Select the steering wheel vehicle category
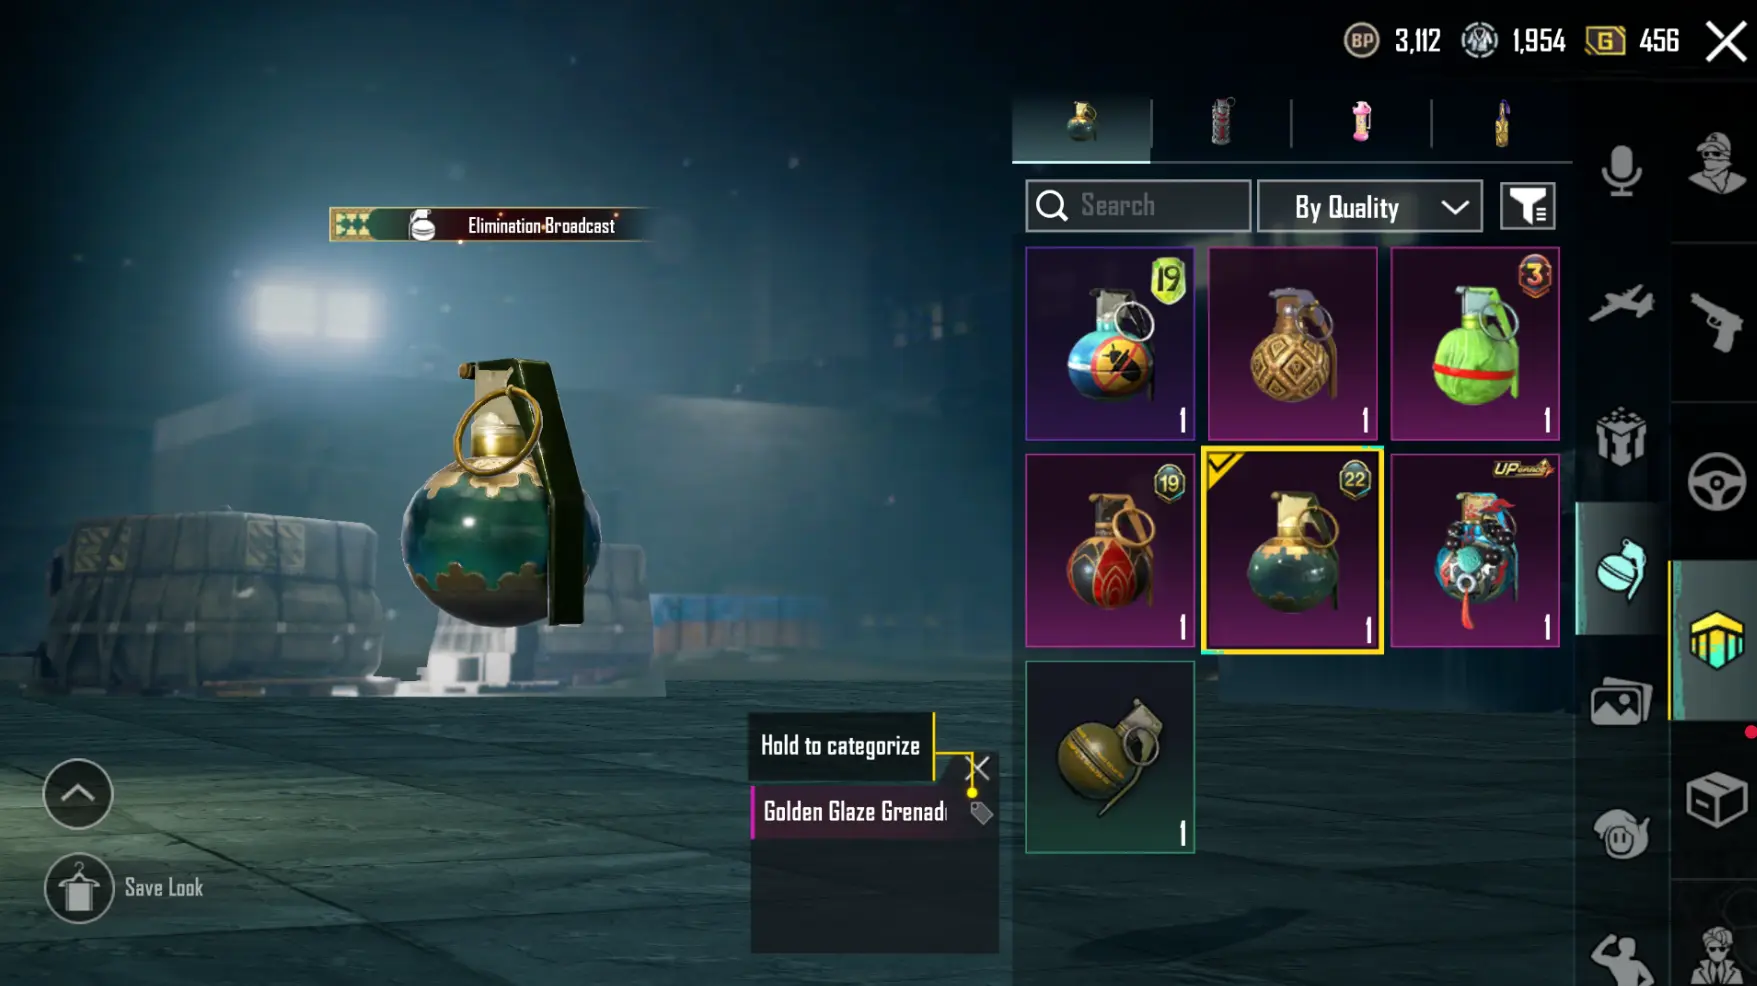 [1716, 482]
